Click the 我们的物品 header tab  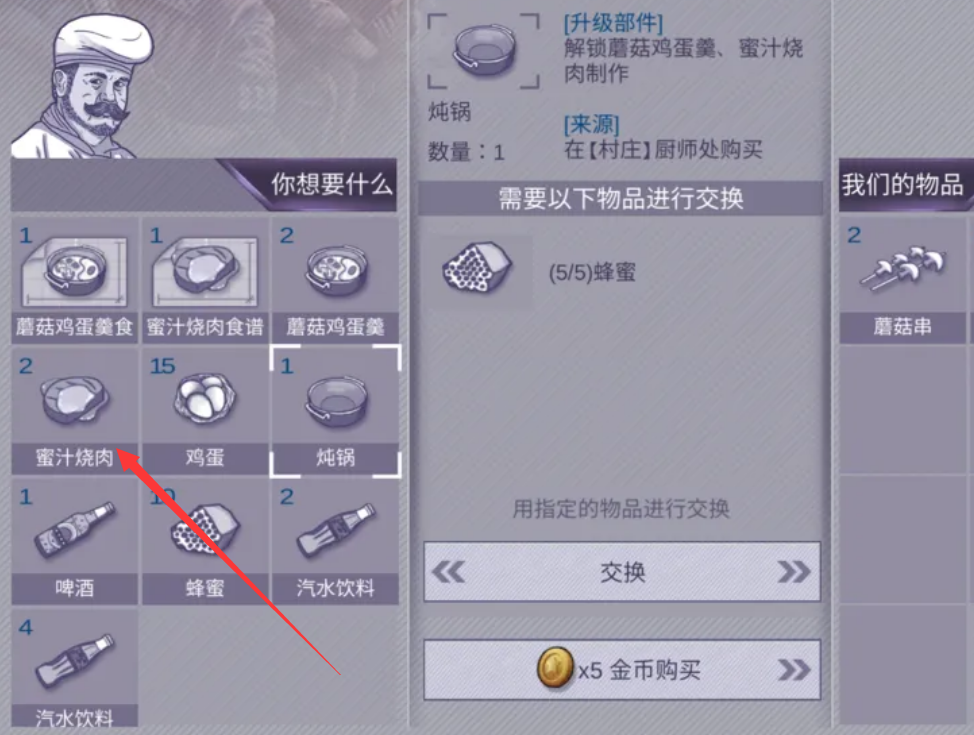pos(903,185)
